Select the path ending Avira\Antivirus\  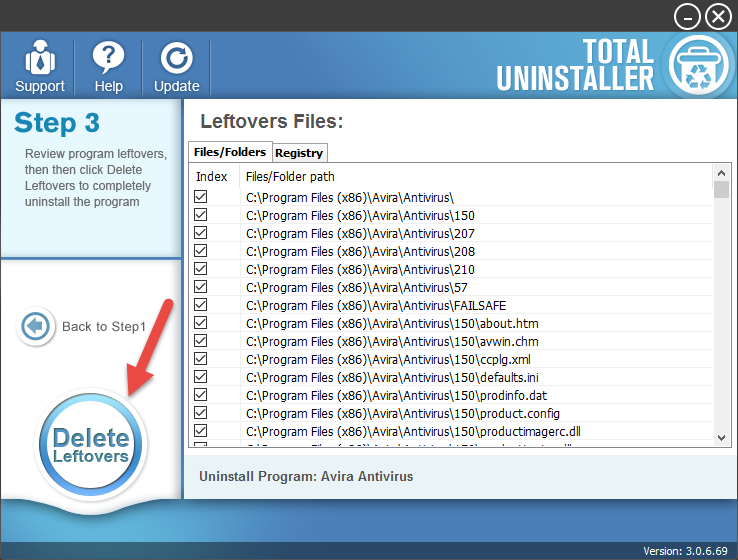[350, 198]
